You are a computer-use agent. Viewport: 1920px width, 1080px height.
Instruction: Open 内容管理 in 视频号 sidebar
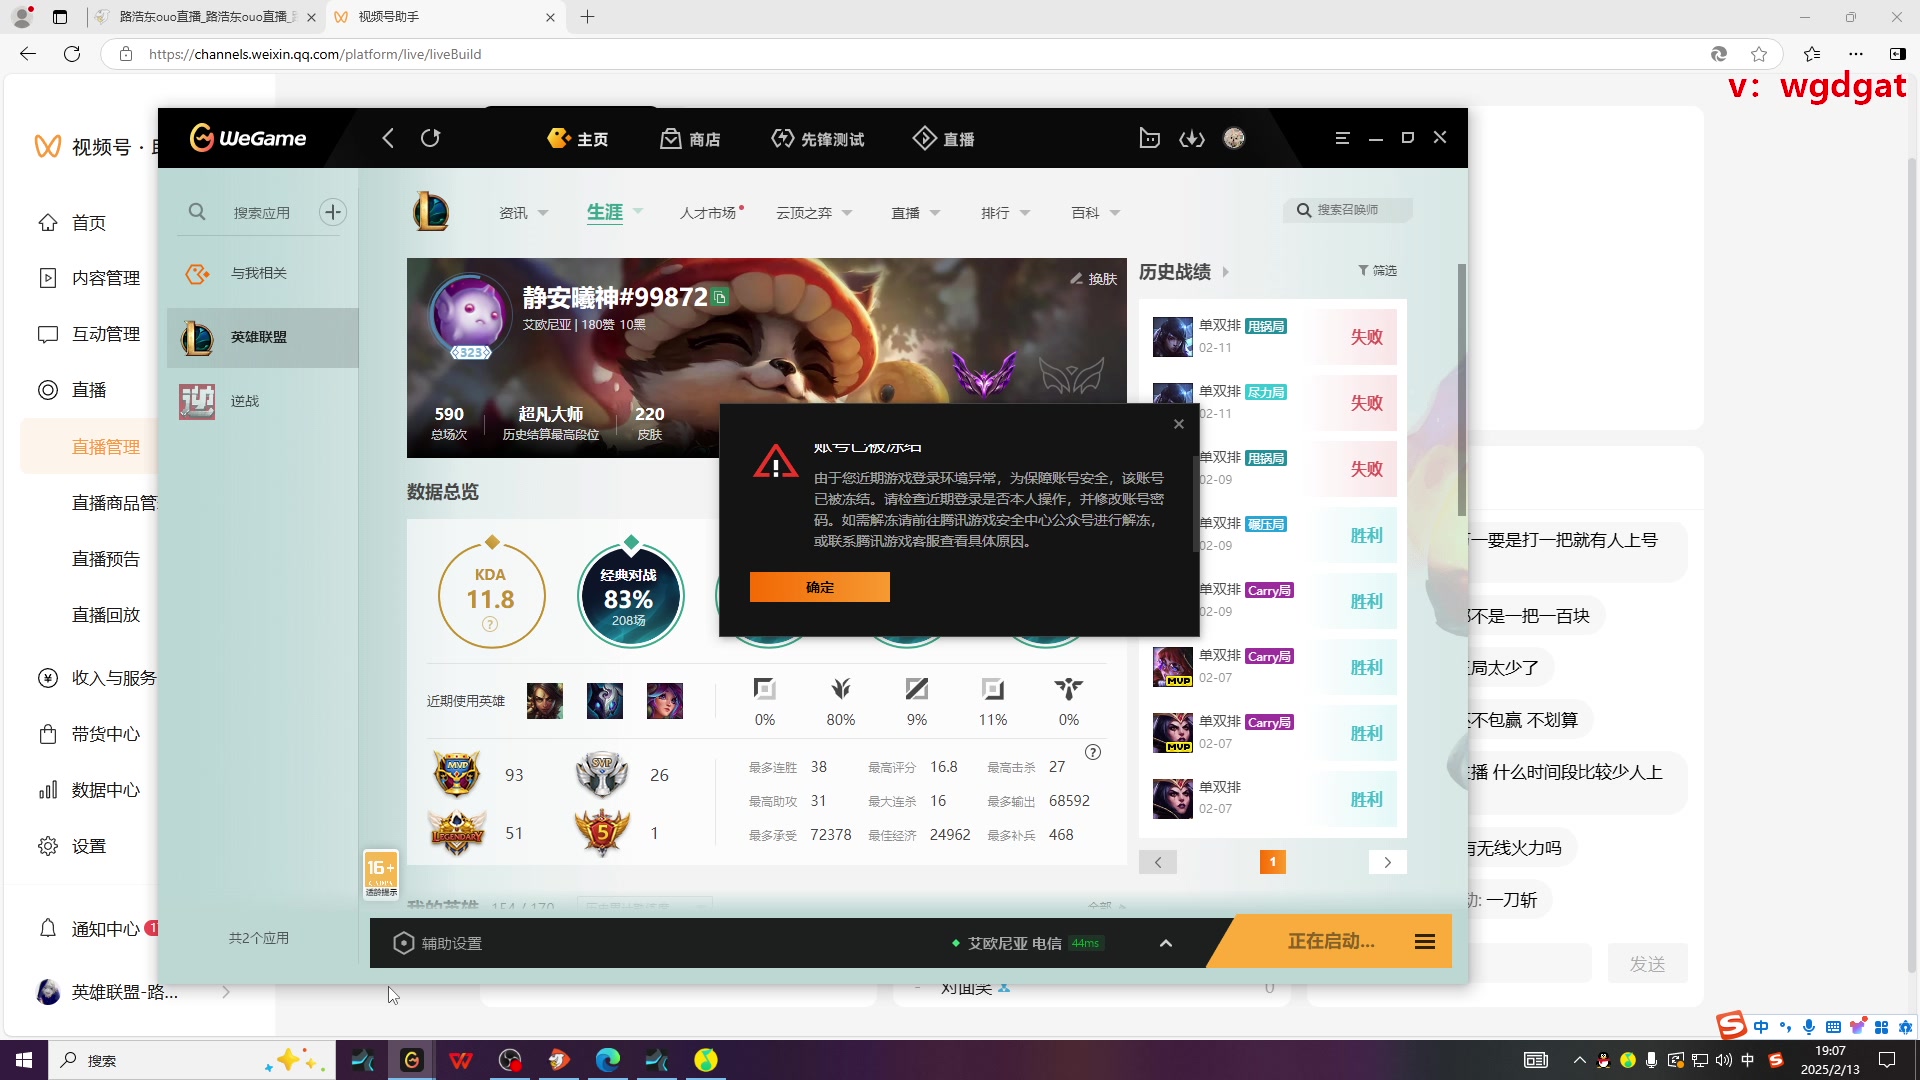(x=88, y=278)
